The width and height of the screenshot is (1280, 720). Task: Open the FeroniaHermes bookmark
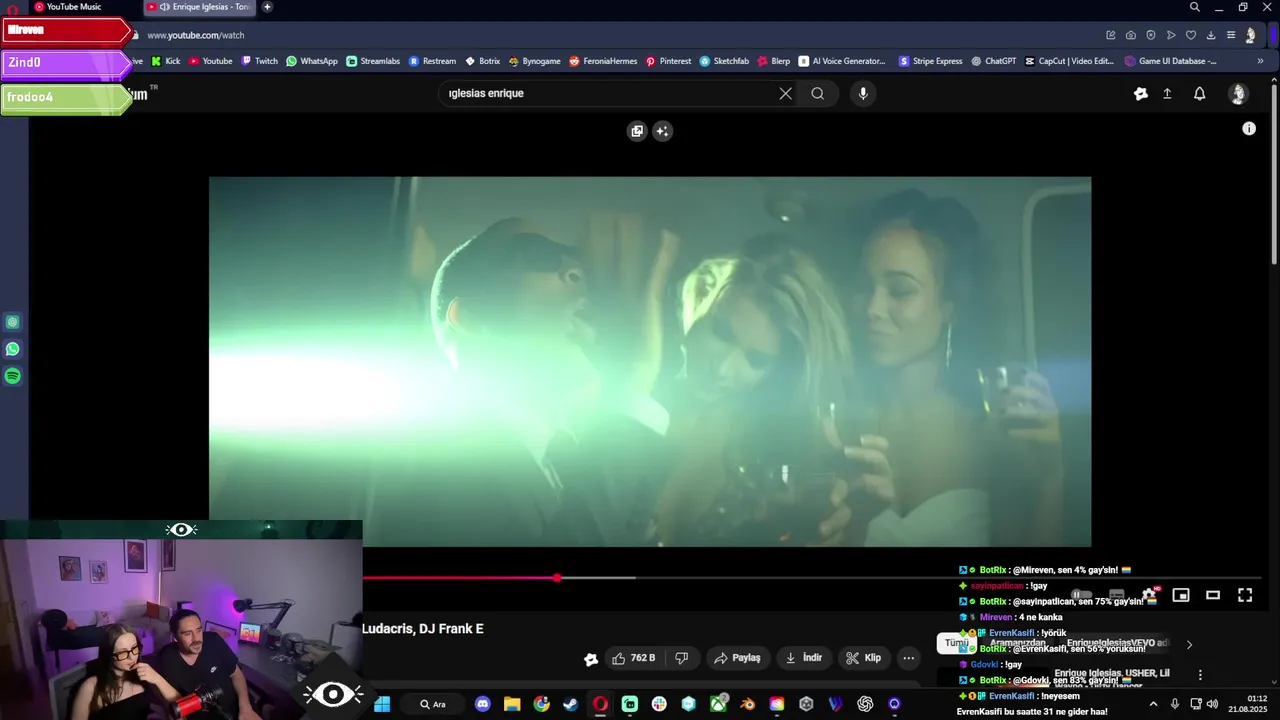click(x=603, y=61)
